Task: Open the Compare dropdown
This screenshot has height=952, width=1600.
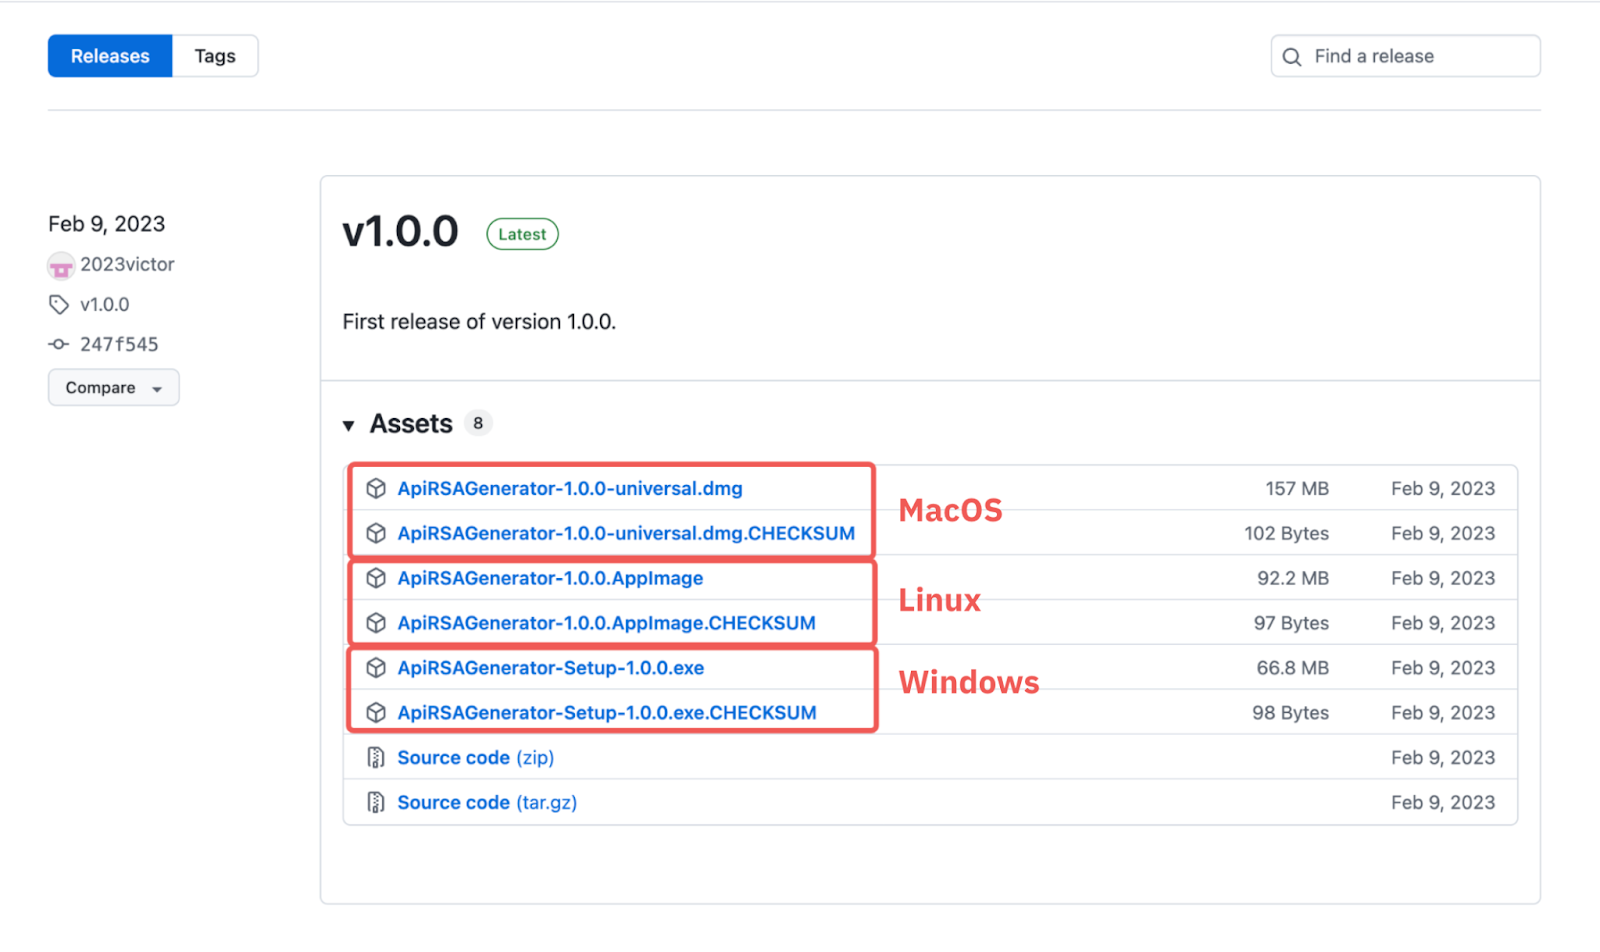Action: [113, 388]
